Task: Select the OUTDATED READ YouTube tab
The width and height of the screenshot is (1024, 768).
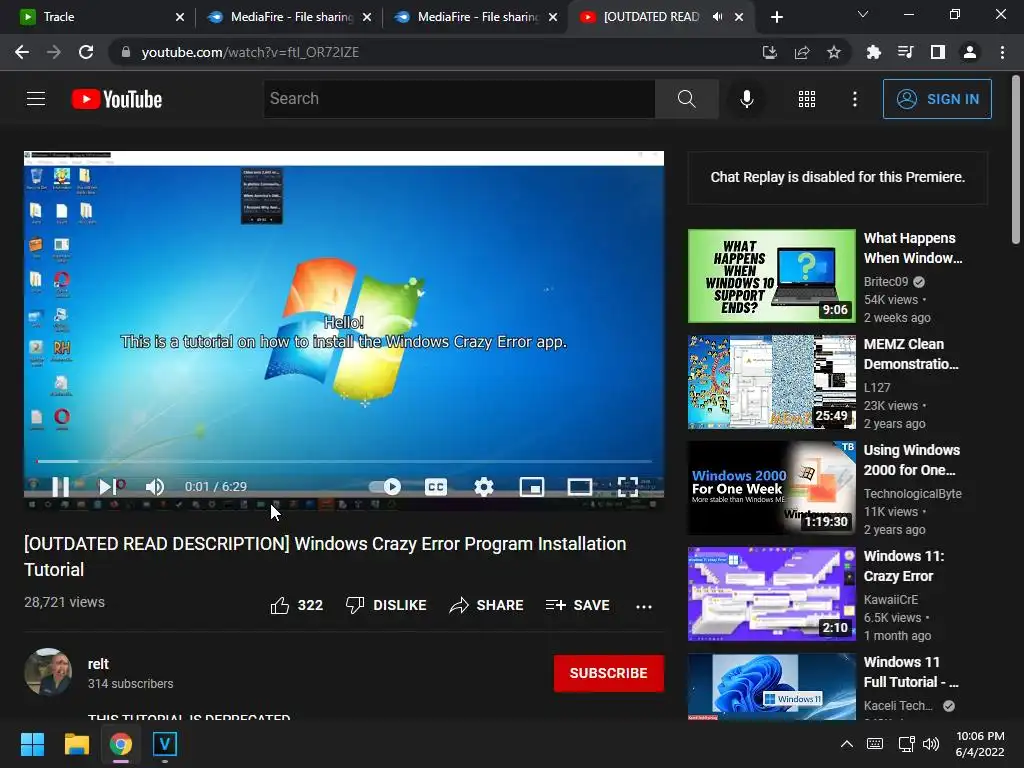Action: (653, 17)
